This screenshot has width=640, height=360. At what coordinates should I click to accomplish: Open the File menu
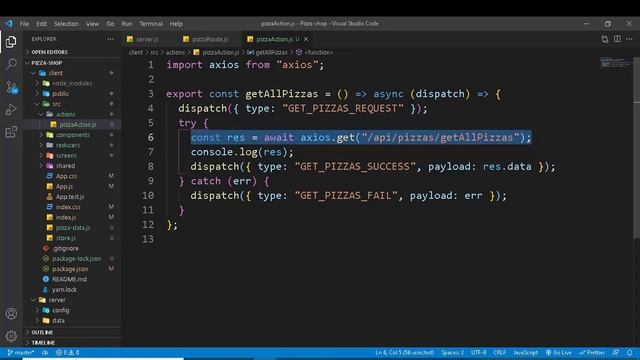click(x=24, y=24)
